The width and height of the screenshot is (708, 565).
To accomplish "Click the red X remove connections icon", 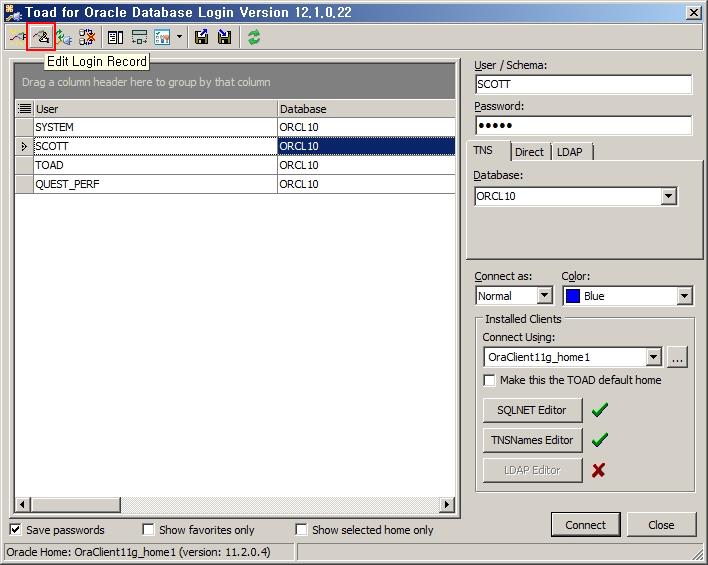I will pyautogui.click(x=87, y=37).
